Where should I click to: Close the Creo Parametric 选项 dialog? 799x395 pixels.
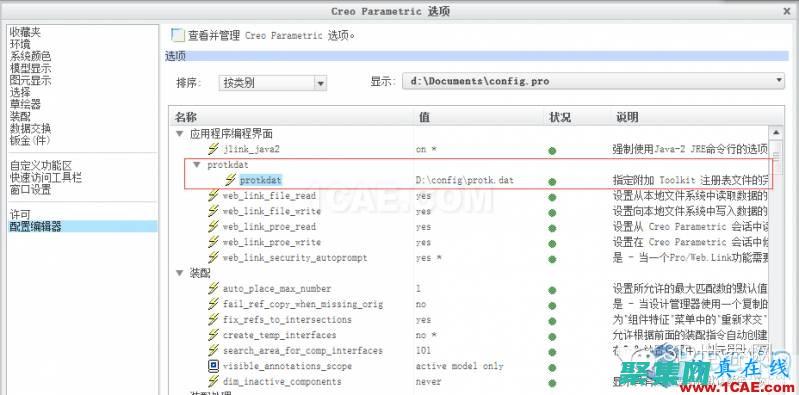pyautogui.click(x=788, y=11)
